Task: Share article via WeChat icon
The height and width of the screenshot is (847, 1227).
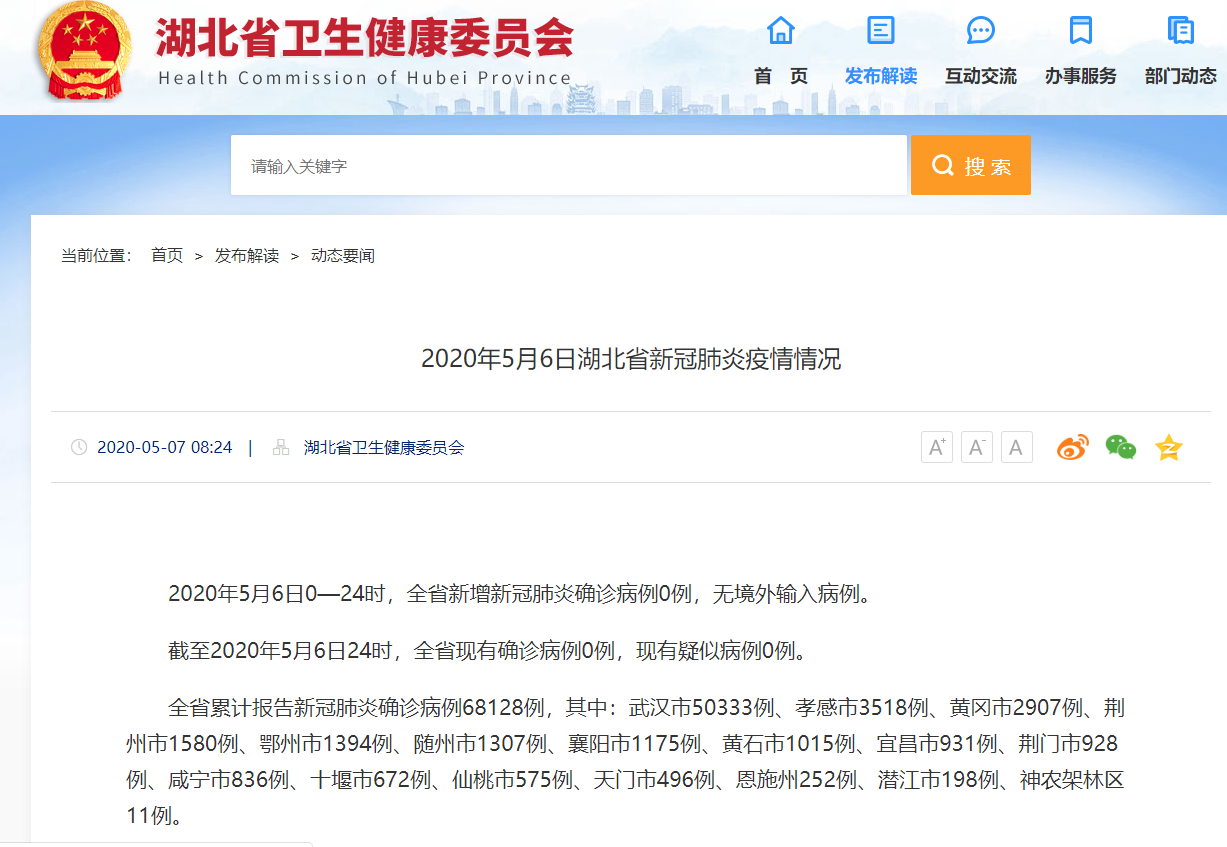Action: (1120, 448)
